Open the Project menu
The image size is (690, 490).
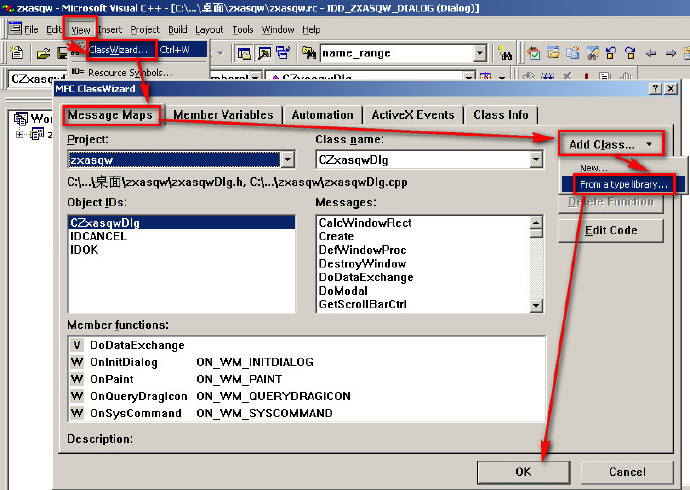coord(145,29)
